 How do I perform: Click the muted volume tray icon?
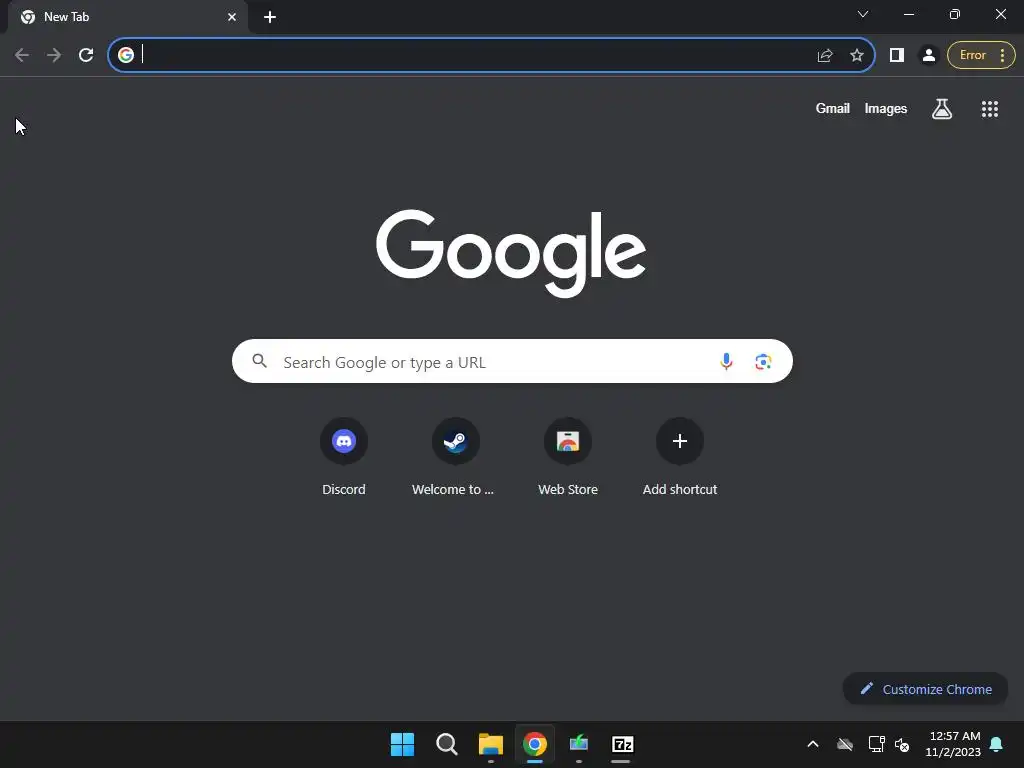point(902,744)
